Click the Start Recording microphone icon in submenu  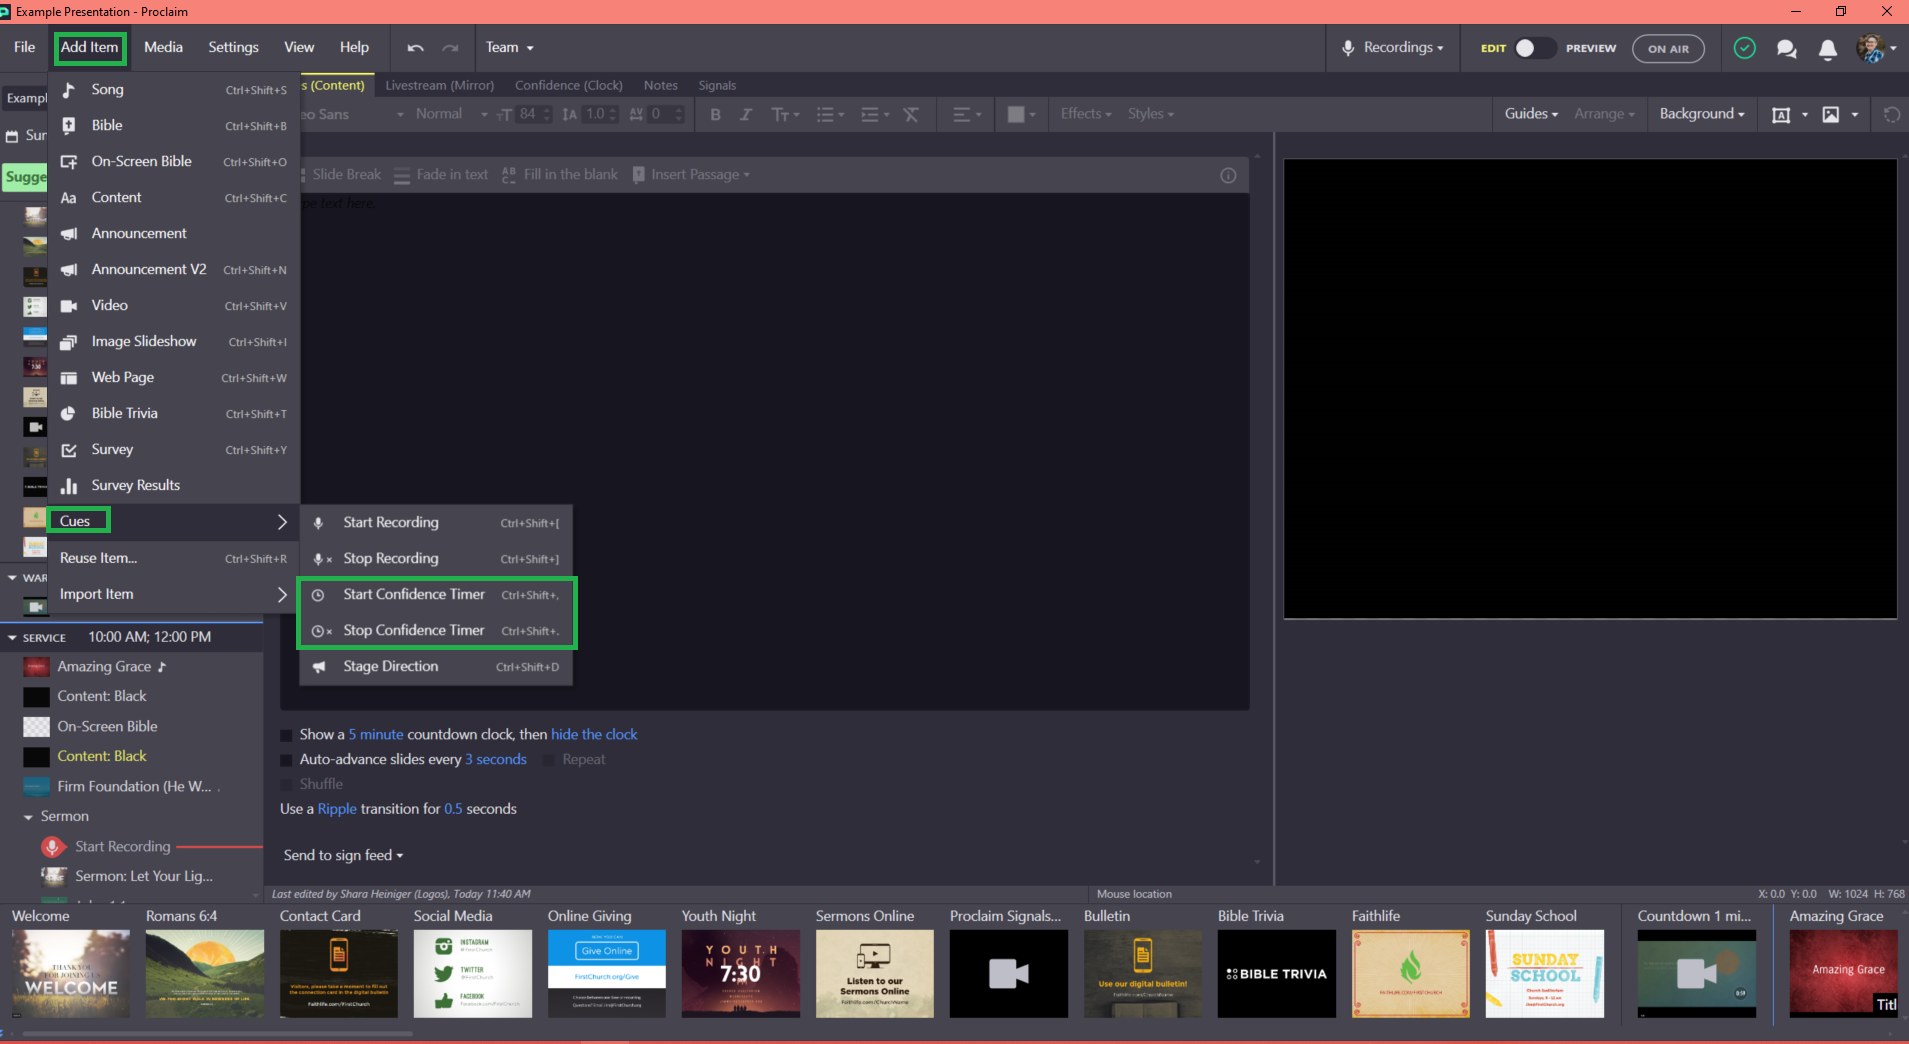(319, 523)
